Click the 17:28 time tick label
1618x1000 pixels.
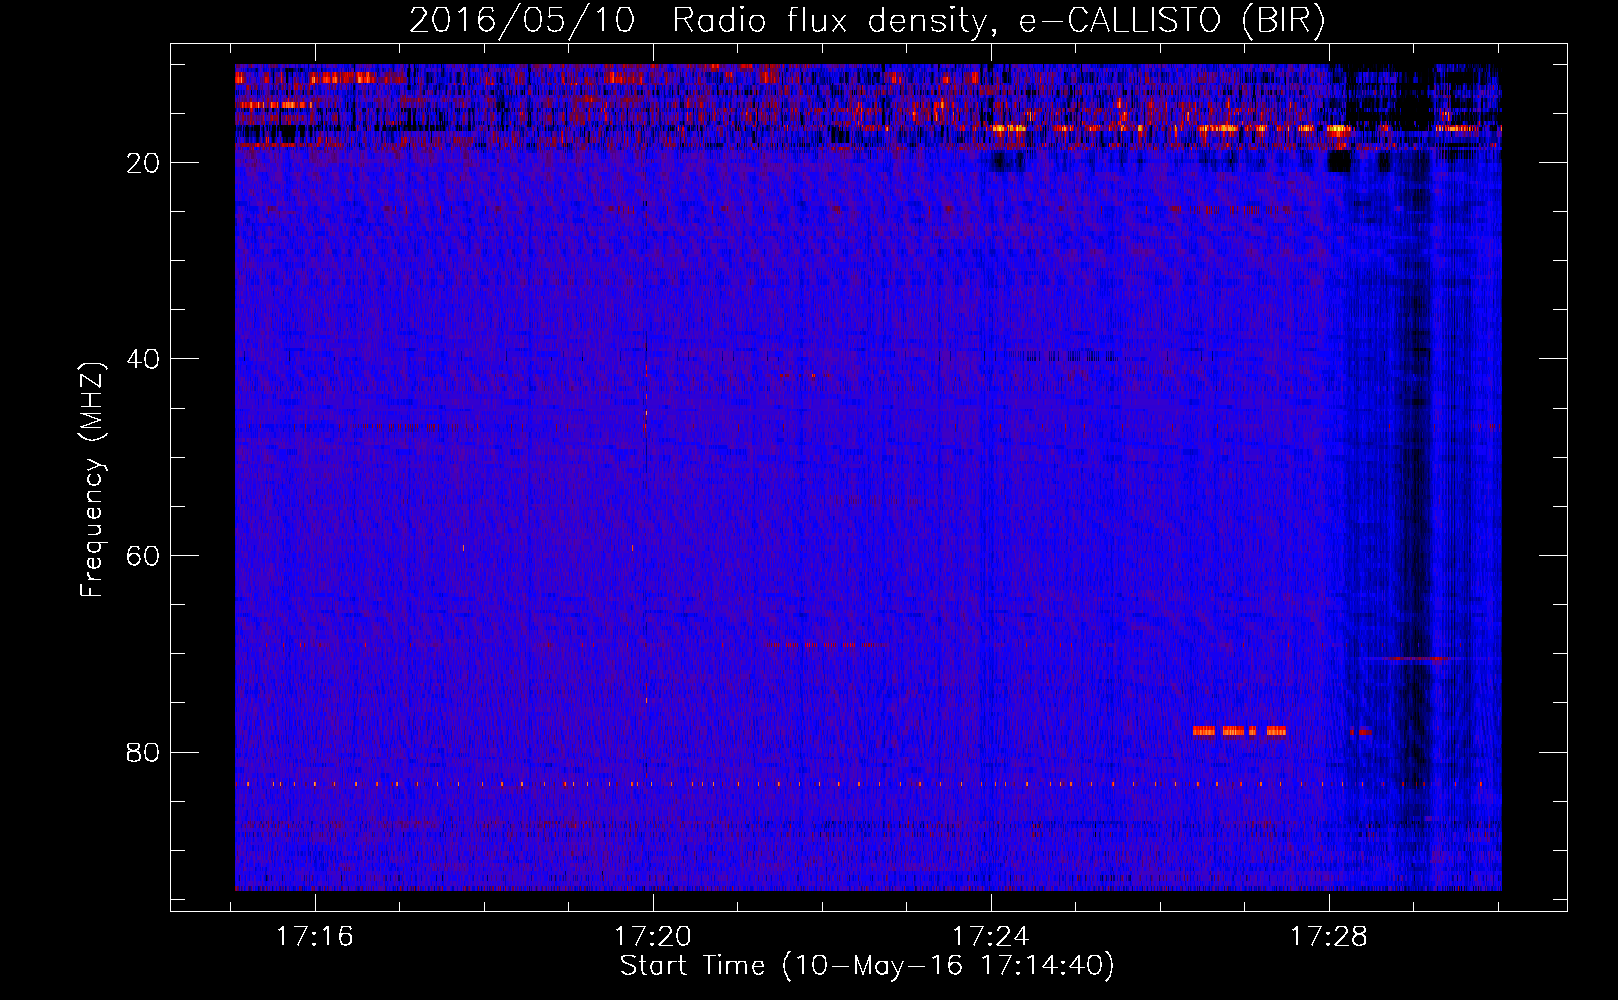(1328, 936)
